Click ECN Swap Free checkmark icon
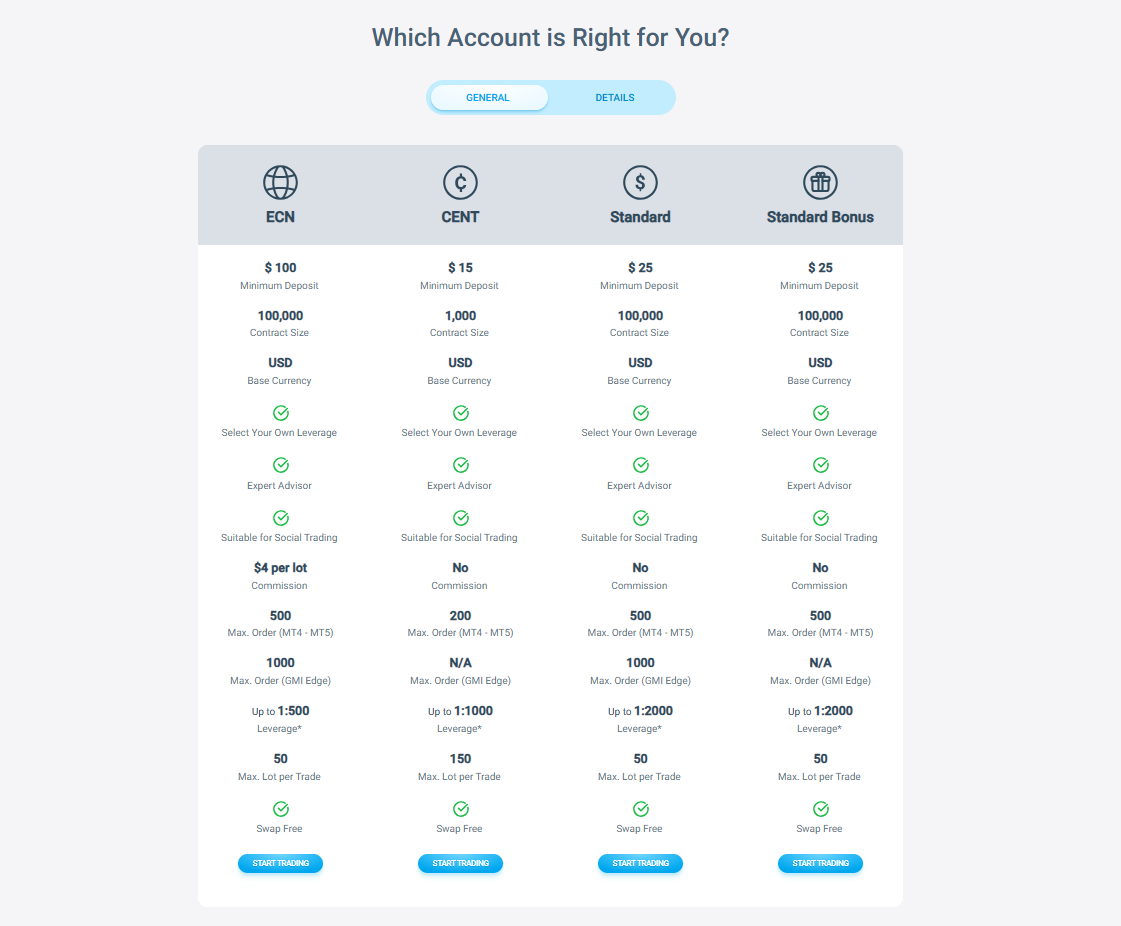Viewport: 1121px width, 926px height. point(281,809)
